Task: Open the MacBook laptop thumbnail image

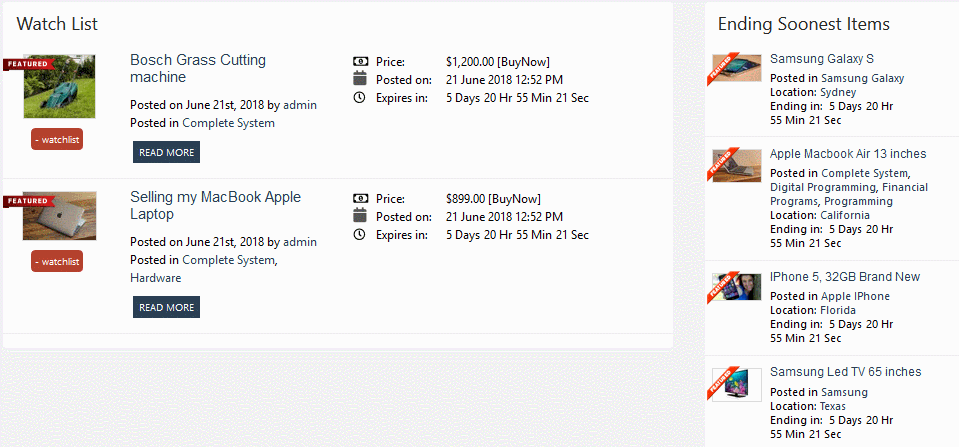Action: [x=59, y=216]
